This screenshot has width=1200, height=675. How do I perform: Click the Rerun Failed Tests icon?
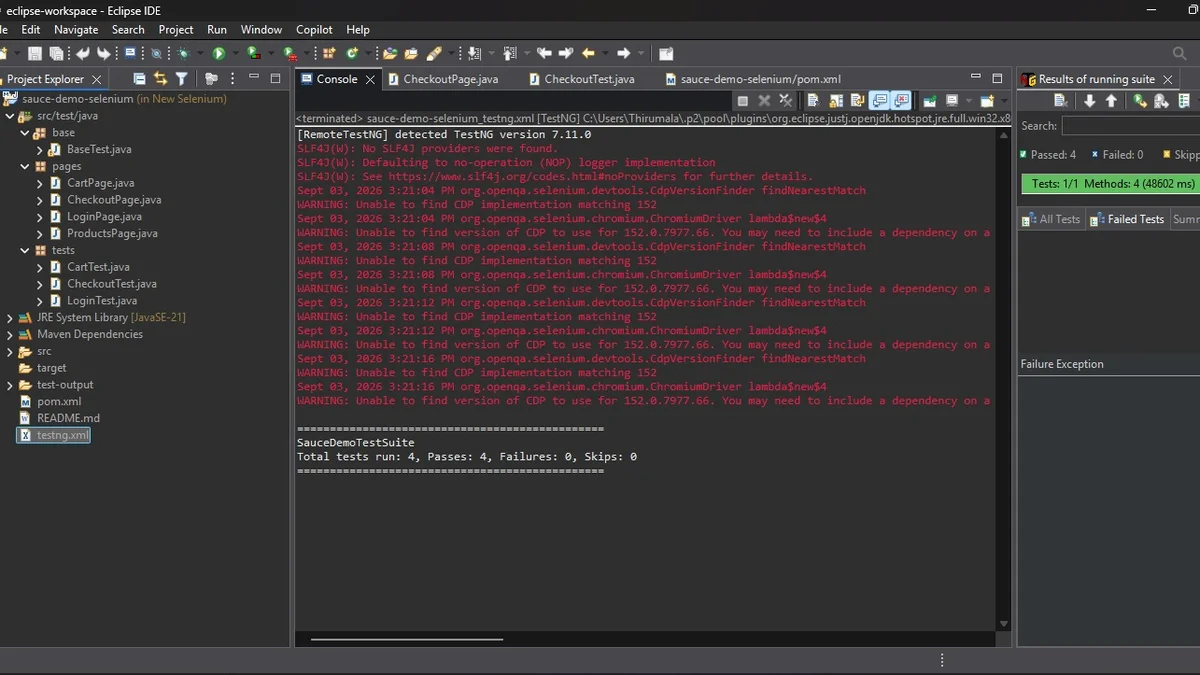coord(1162,101)
